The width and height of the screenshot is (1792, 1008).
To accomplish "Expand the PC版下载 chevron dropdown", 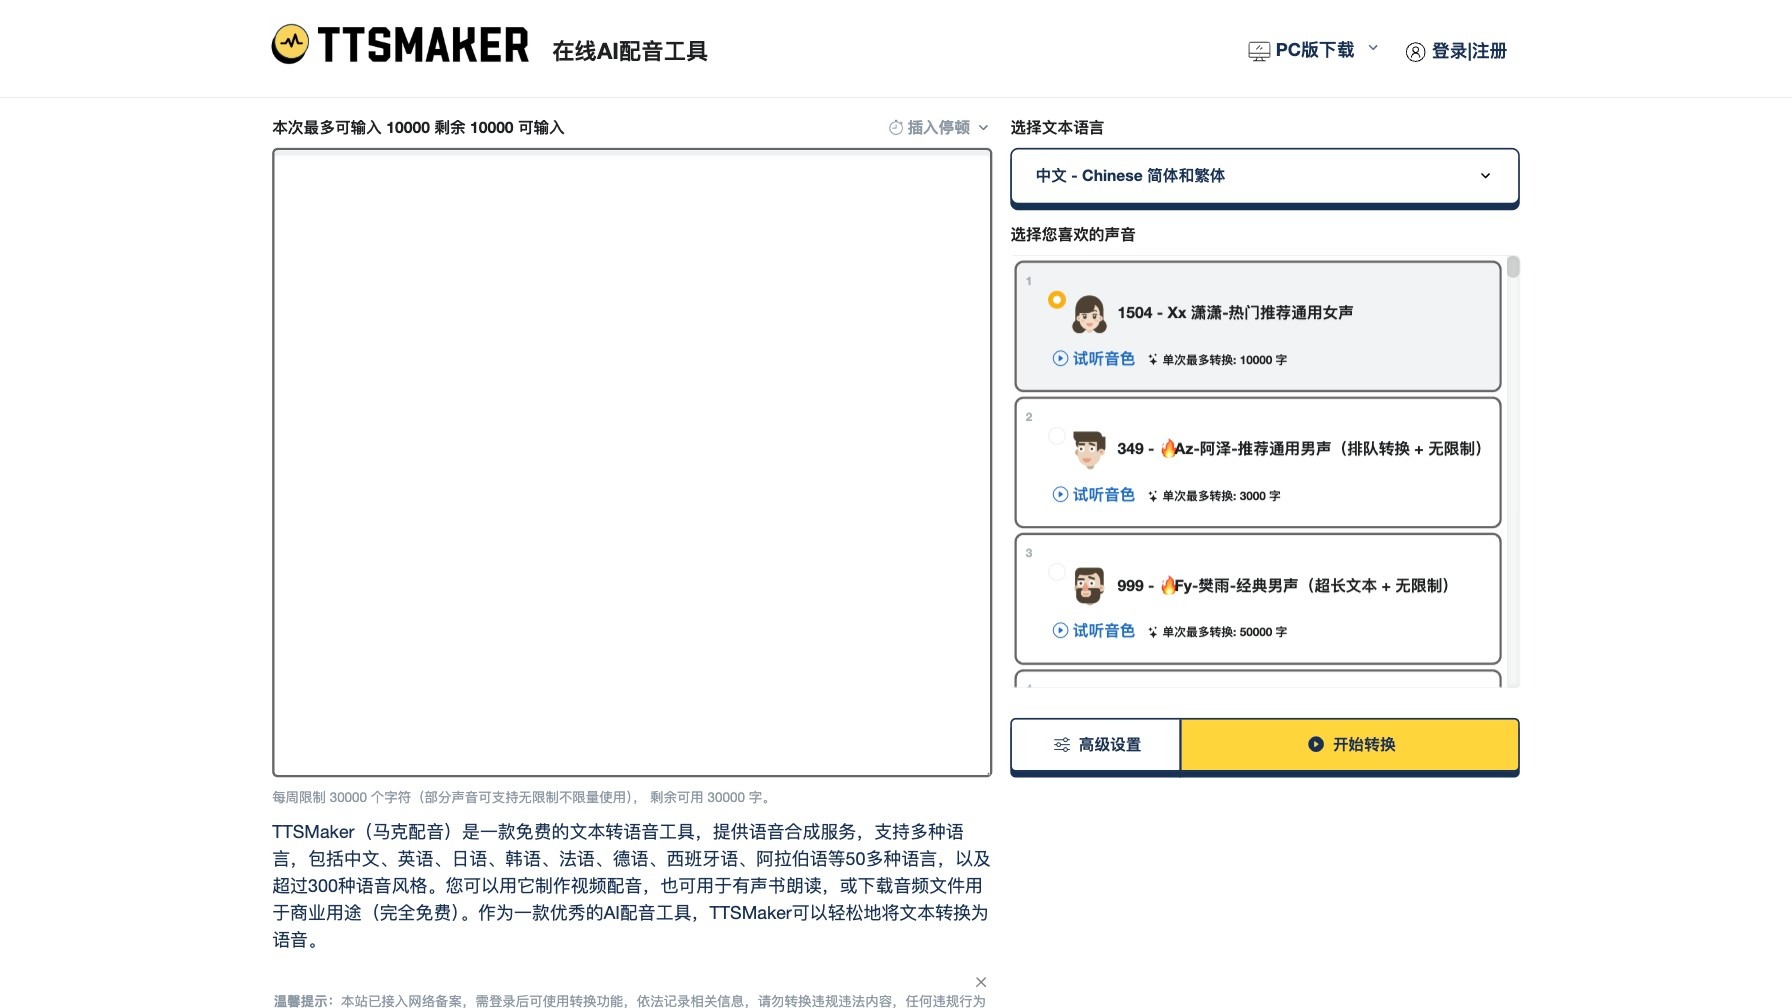I will (x=1373, y=48).
